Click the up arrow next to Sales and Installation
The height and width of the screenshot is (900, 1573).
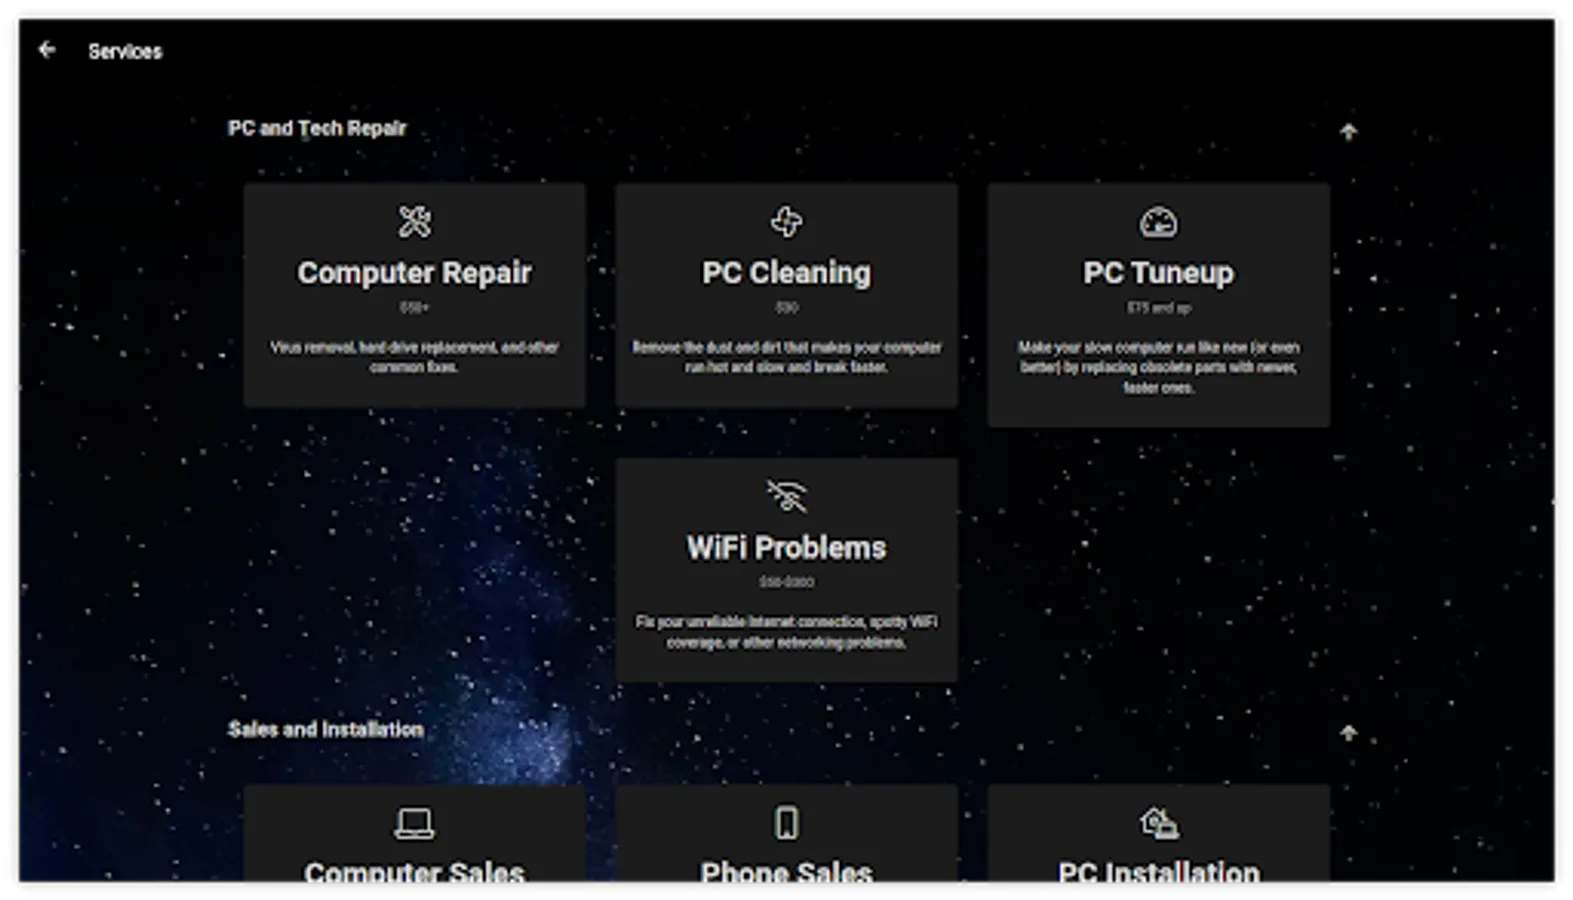(x=1348, y=733)
